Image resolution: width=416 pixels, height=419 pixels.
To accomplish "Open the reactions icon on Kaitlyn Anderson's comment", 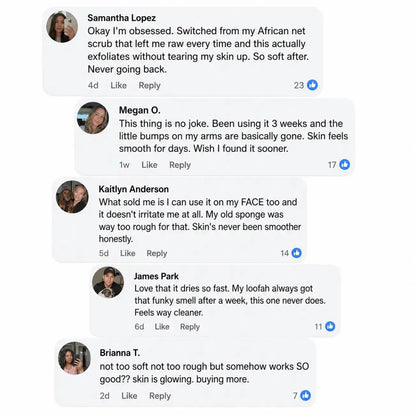I will coord(296,253).
